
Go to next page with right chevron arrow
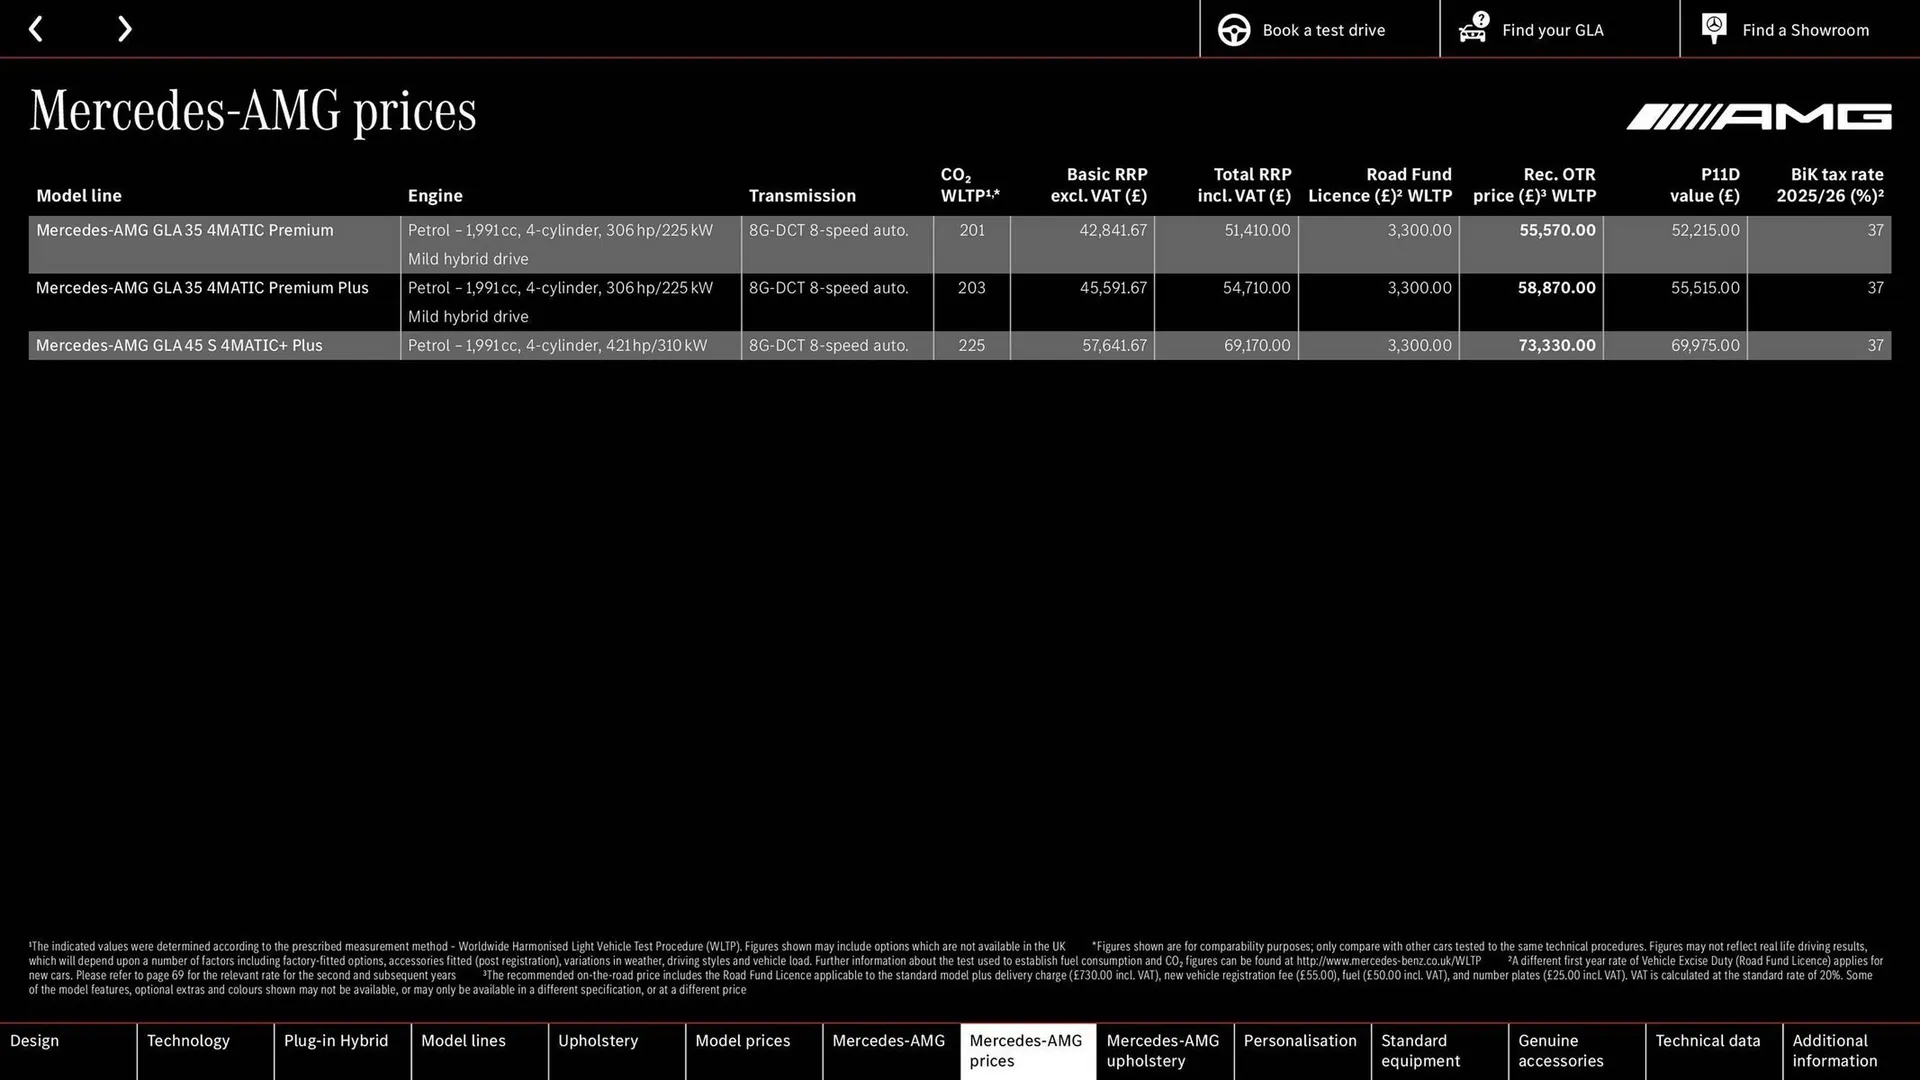tap(124, 29)
